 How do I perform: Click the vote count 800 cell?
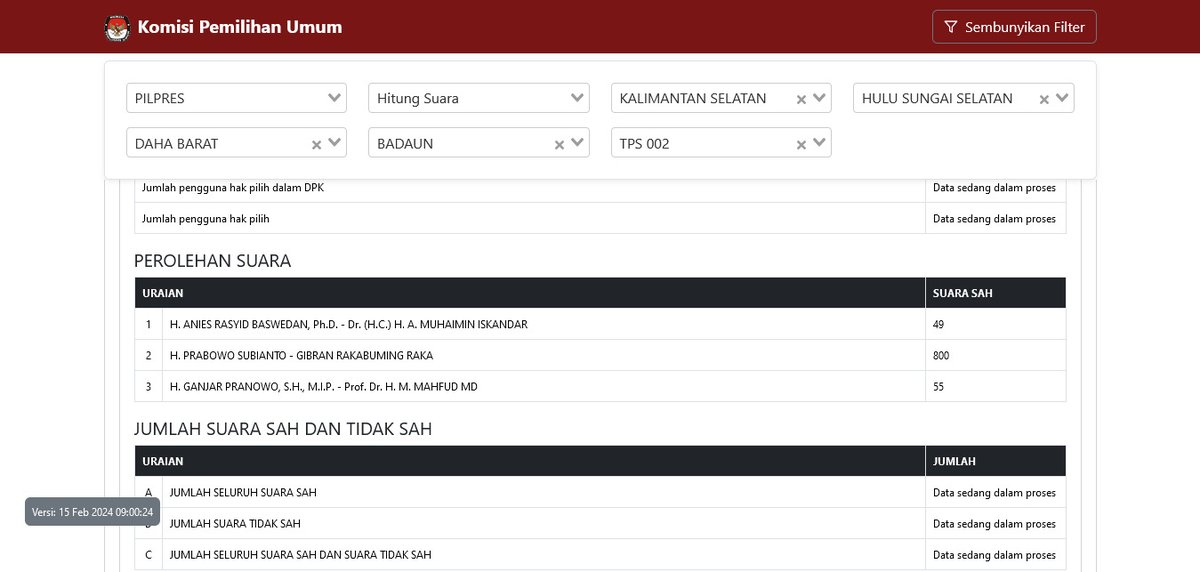pos(995,355)
